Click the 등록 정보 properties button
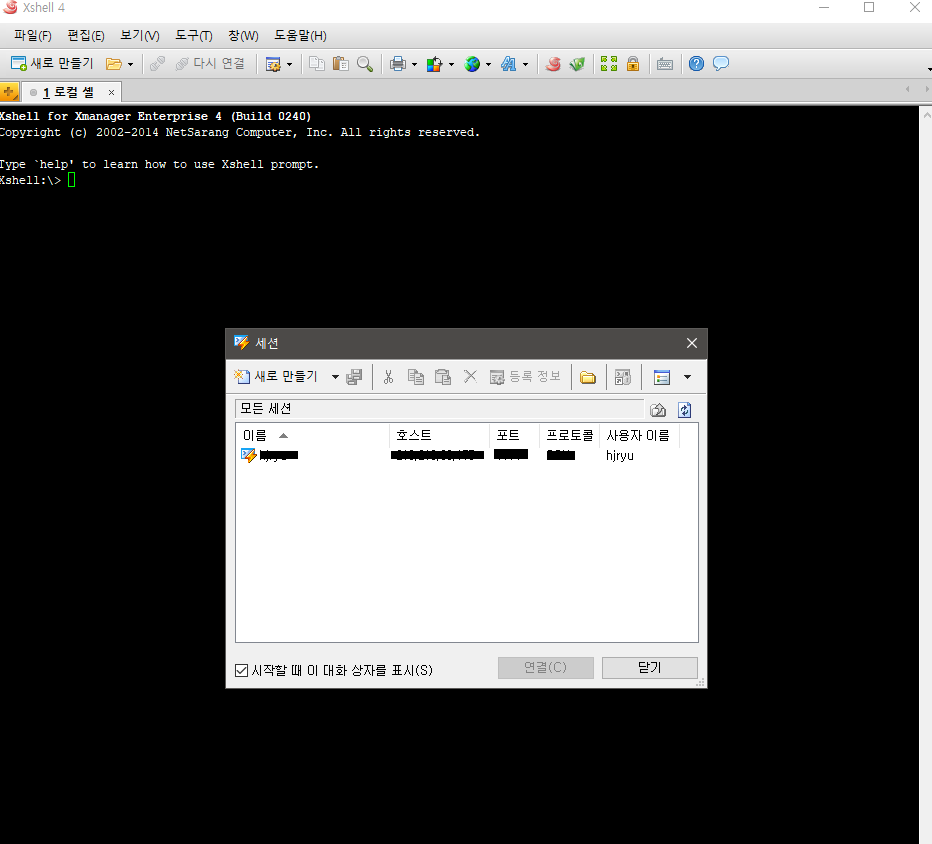This screenshot has height=844, width=932. tap(525, 376)
